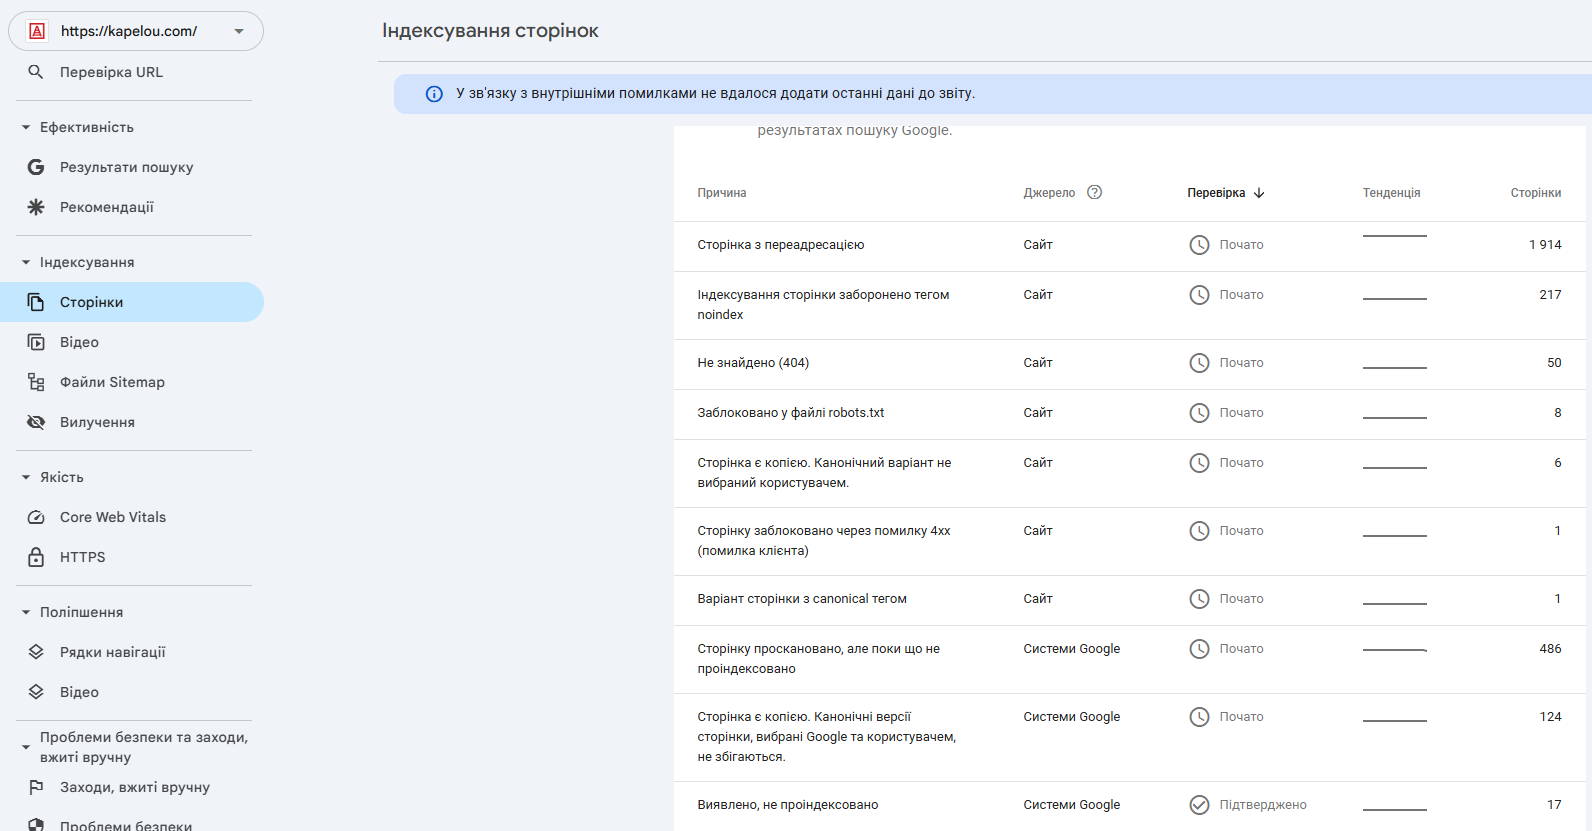The height and width of the screenshot is (831, 1592).
Task: Click the Core Web Vitals gauge icon
Action: coord(36,517)
